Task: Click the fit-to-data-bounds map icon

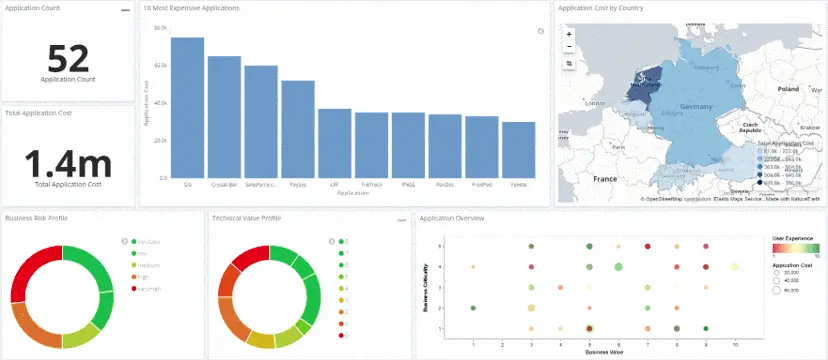Action: [569, 63]
